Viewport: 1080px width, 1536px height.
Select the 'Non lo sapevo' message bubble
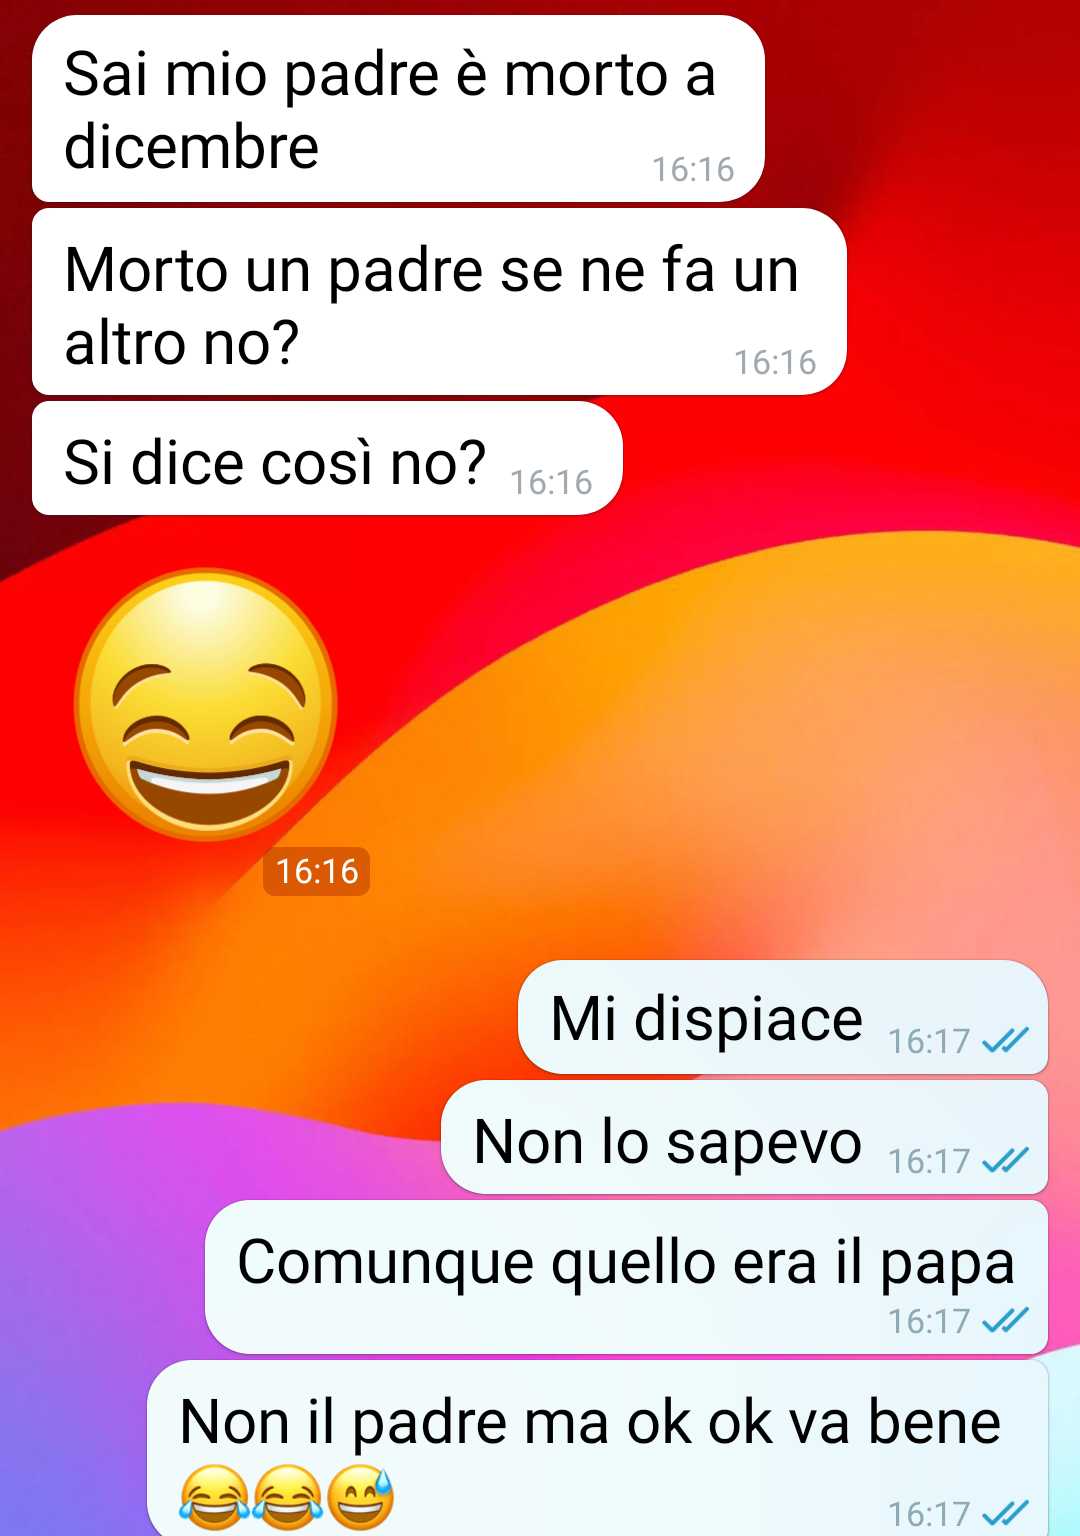(x=745, y=1138)
